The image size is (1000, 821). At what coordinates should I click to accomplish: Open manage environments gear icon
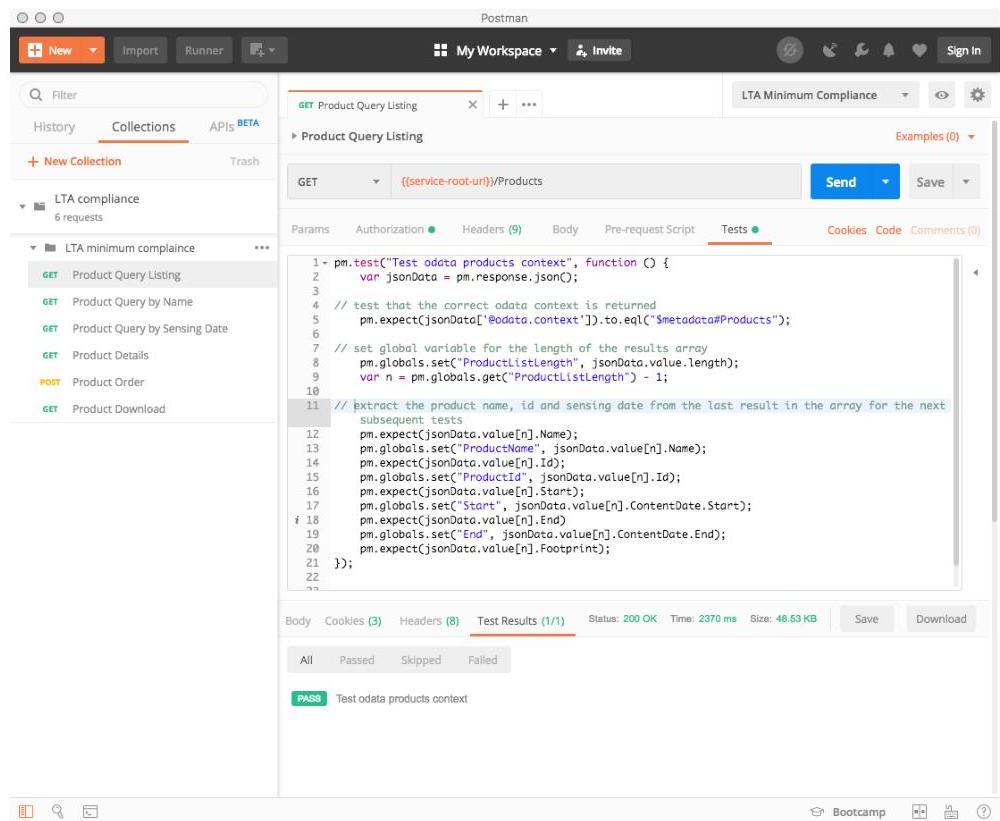(977, 95)
